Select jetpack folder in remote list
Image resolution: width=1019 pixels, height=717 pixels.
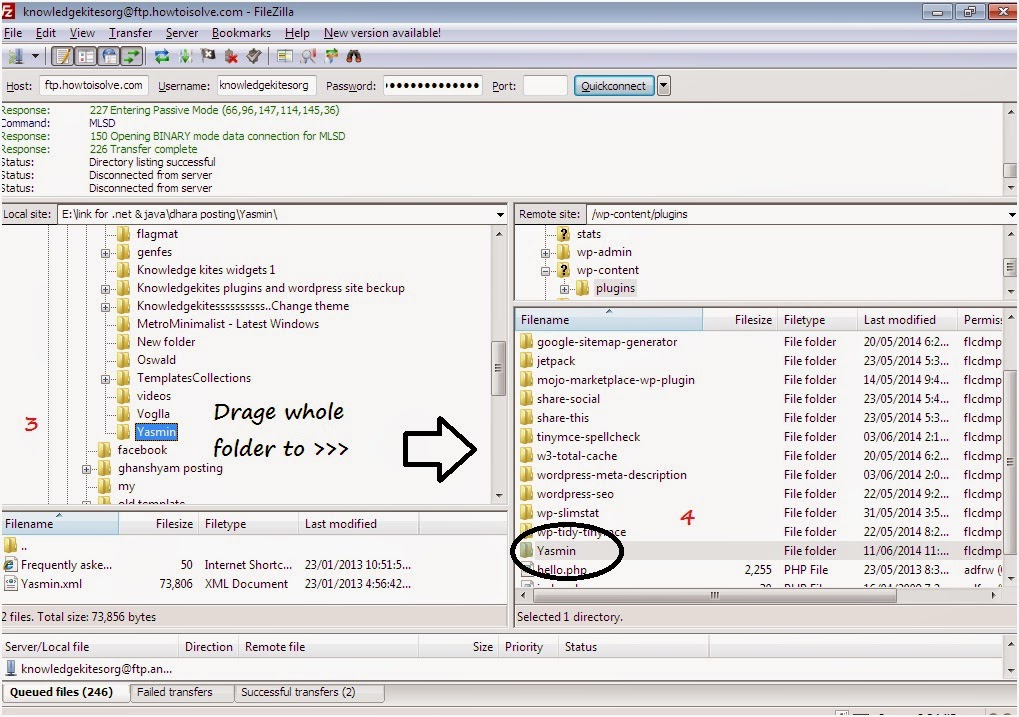click(556, 361)
